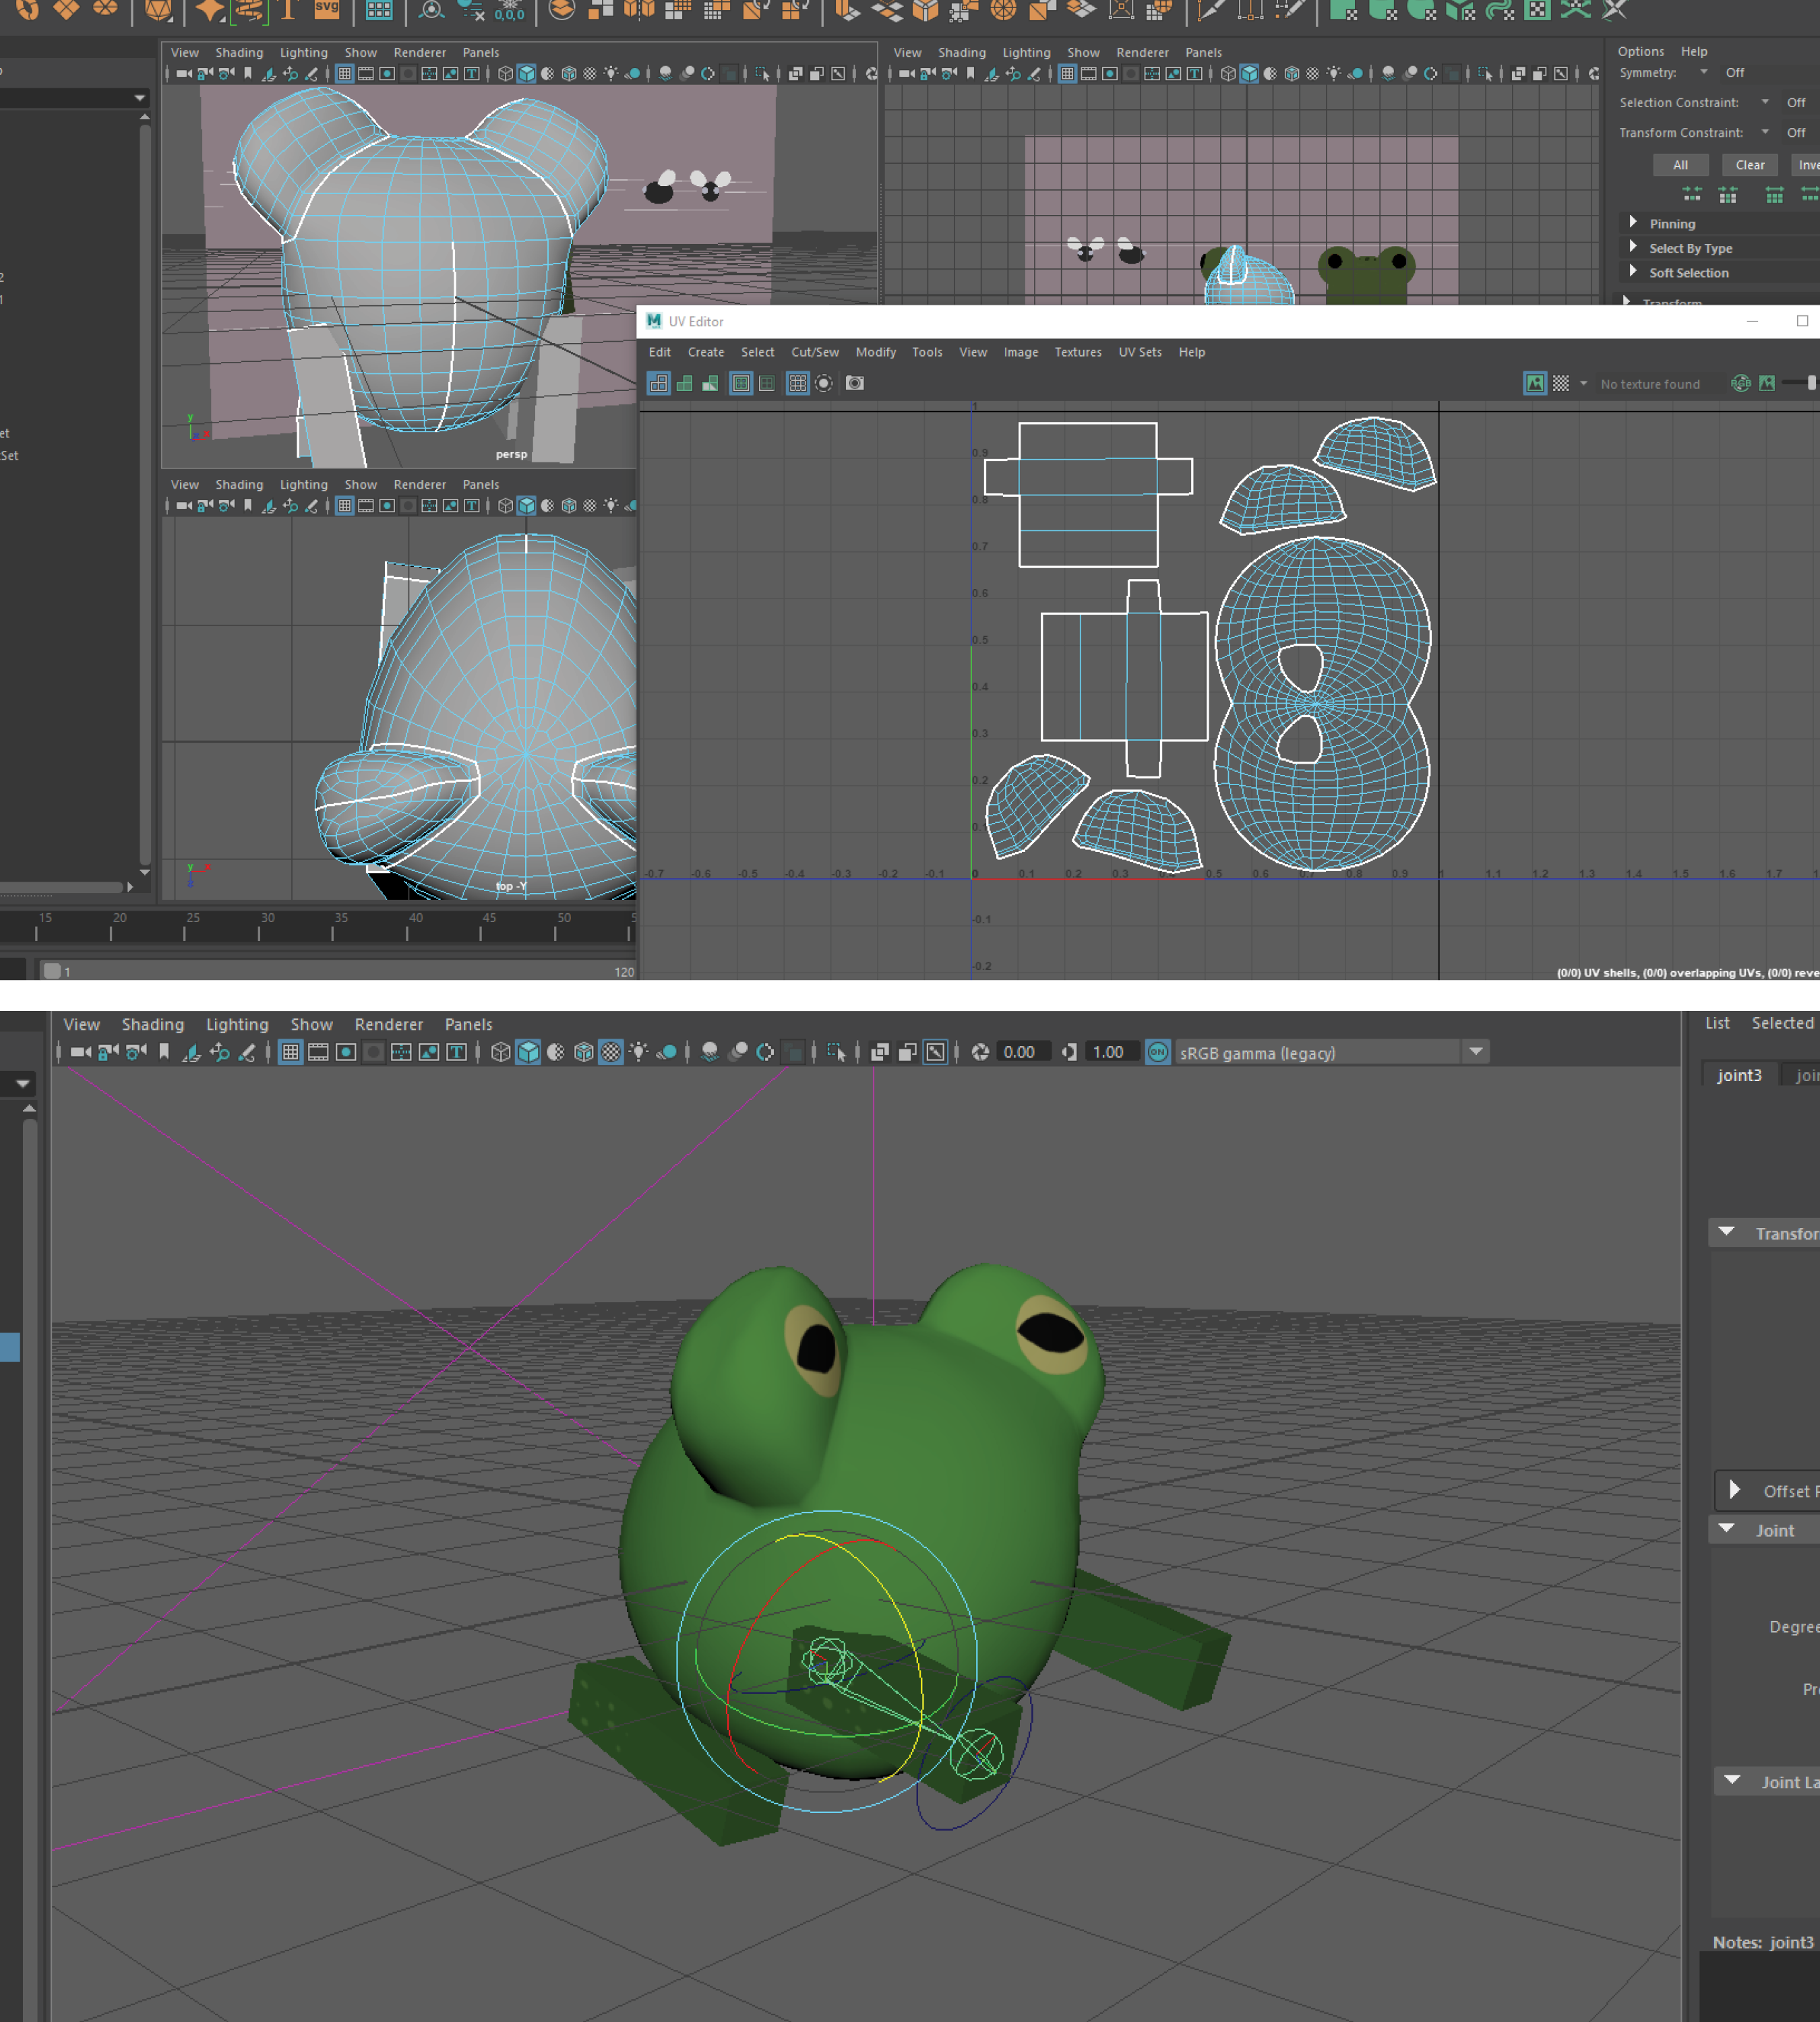1820x2022 pixels.
Task: Open Renderer menu in persp viewport
Action: pyautogui.click(x=420, y=52)
